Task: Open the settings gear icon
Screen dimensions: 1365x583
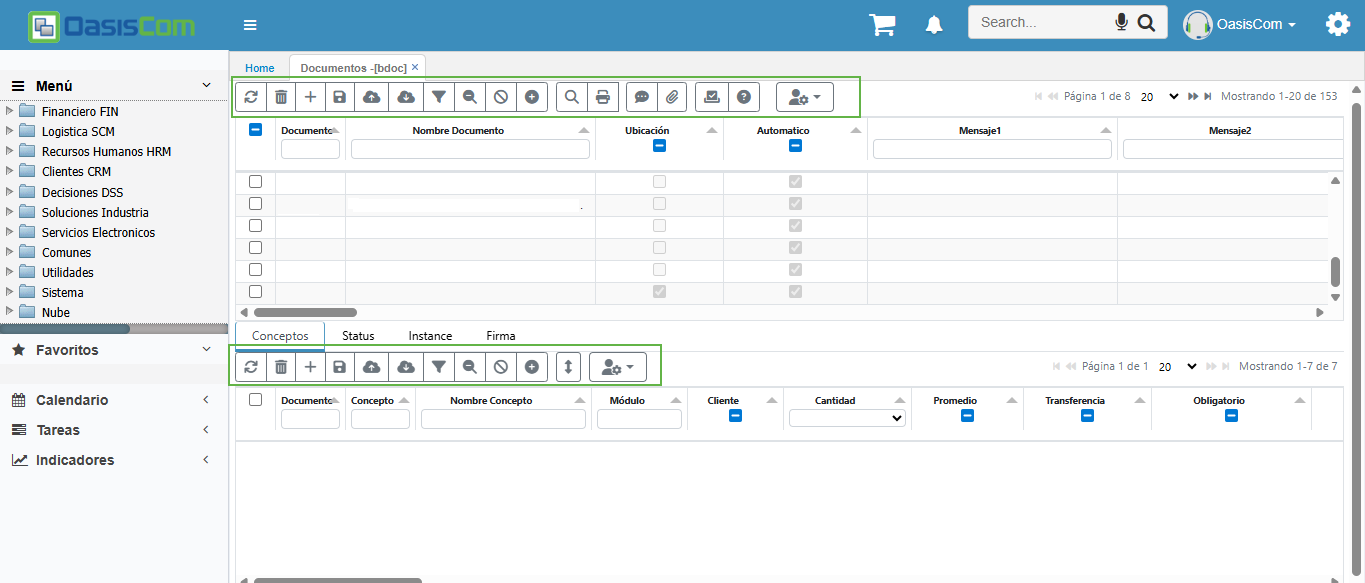Action: [1337, 24]
